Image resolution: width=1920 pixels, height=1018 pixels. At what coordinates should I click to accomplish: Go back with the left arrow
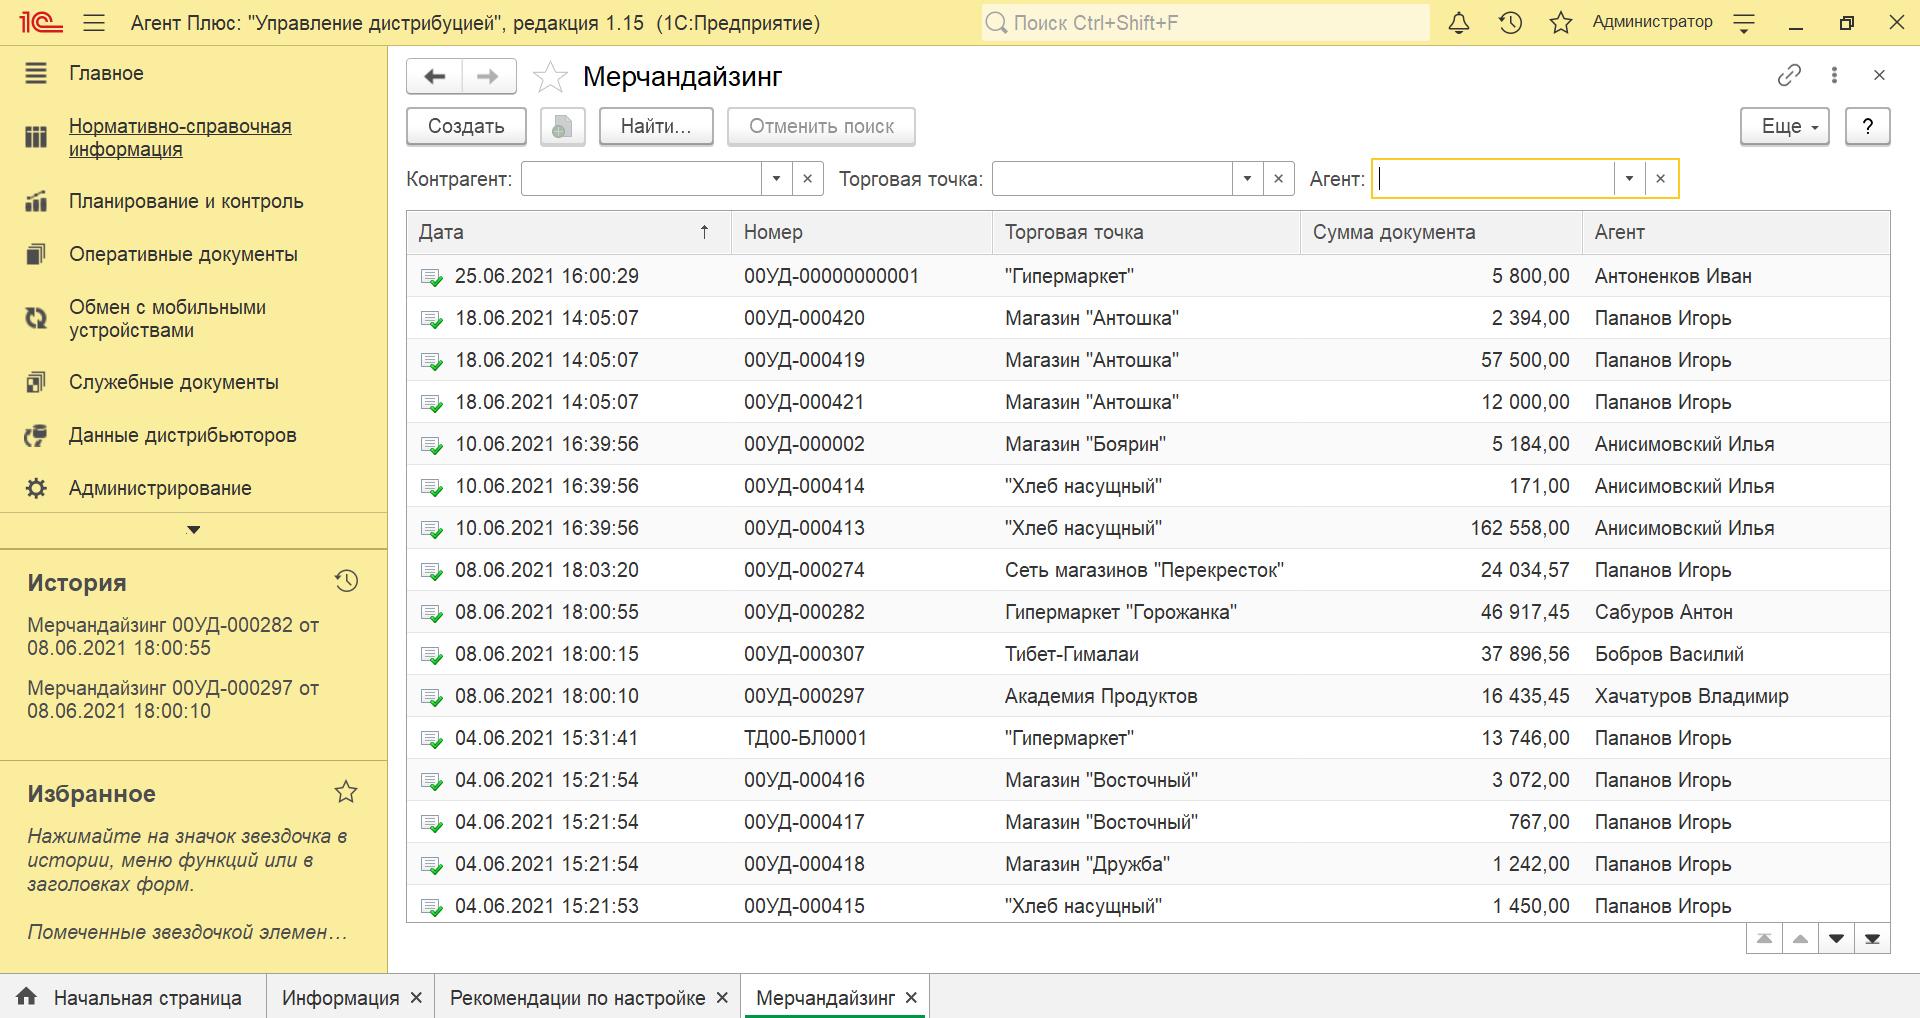click(434, 76)
